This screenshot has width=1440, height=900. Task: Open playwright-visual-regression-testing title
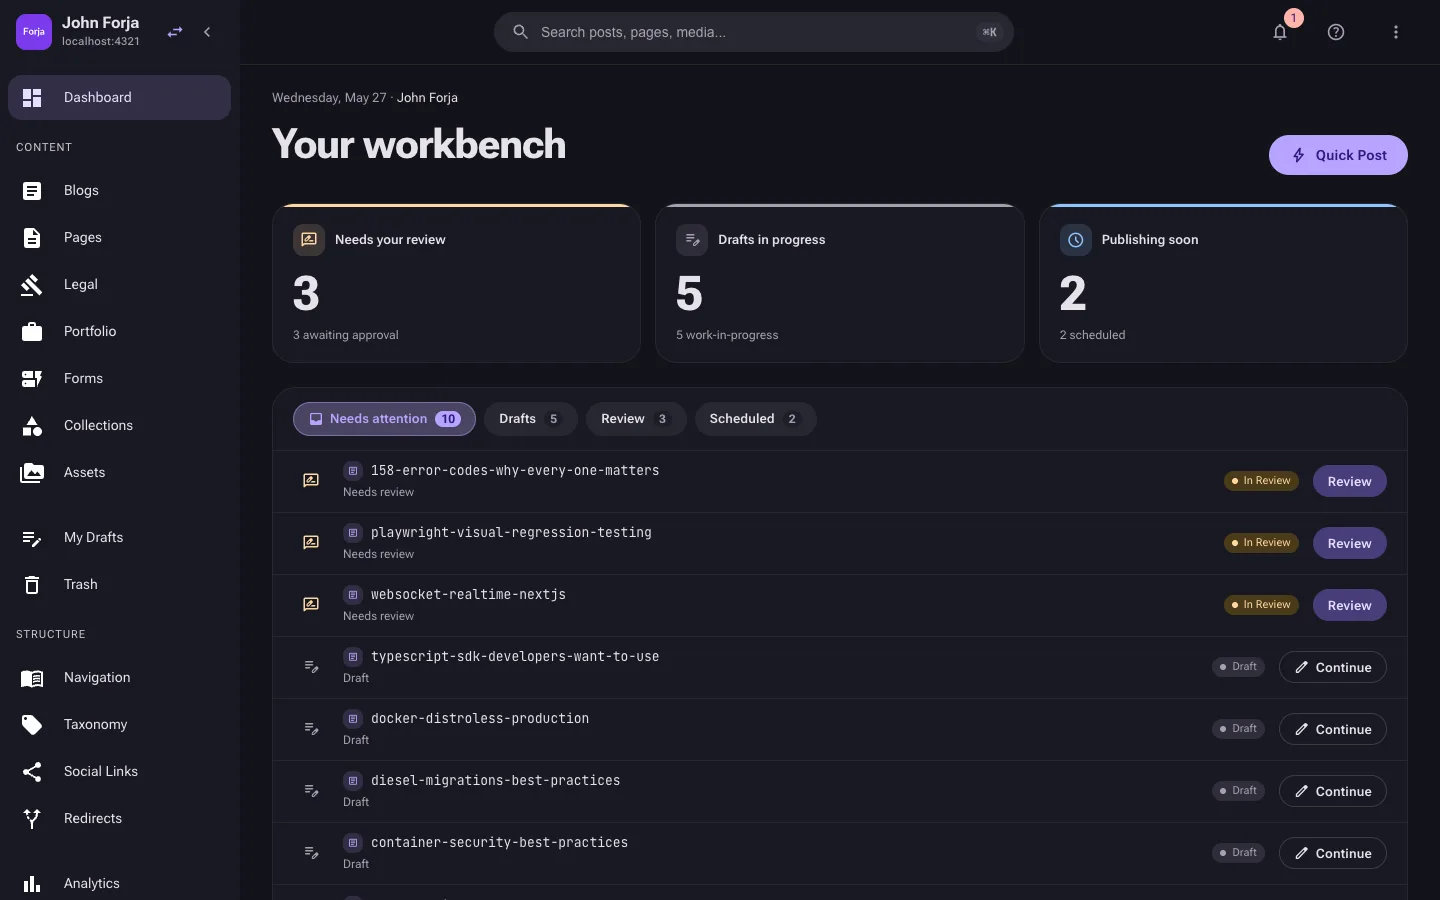coord(511,532)
